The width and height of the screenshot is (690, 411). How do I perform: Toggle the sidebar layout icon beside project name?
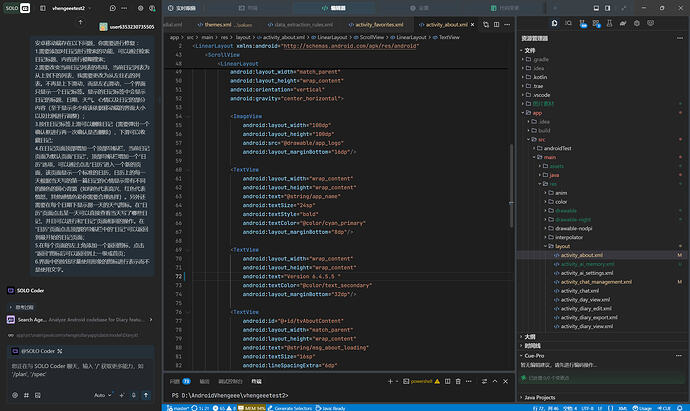click(x=43, y=8)
